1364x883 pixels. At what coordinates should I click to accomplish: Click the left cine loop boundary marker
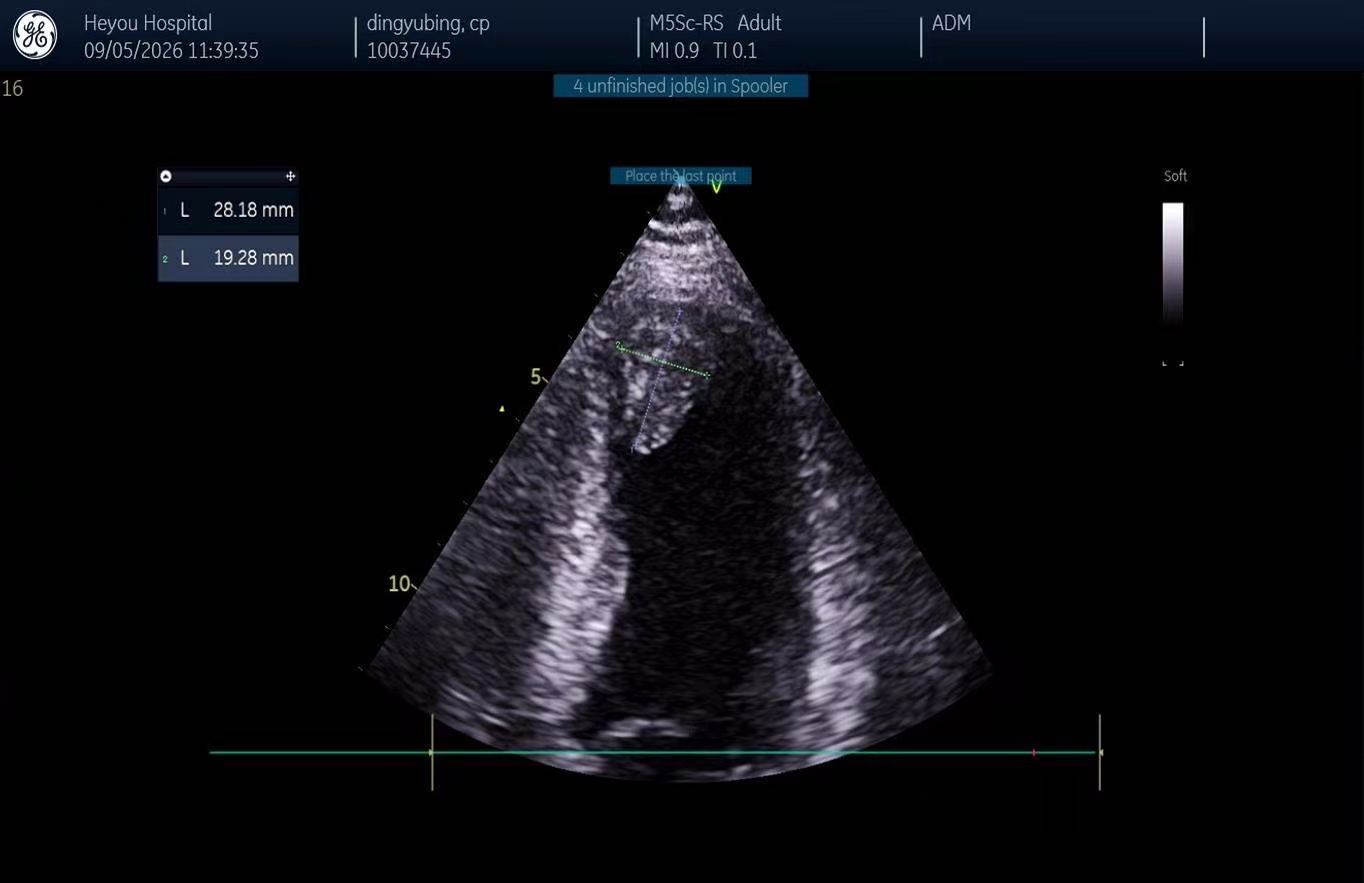tap(432, 752)
